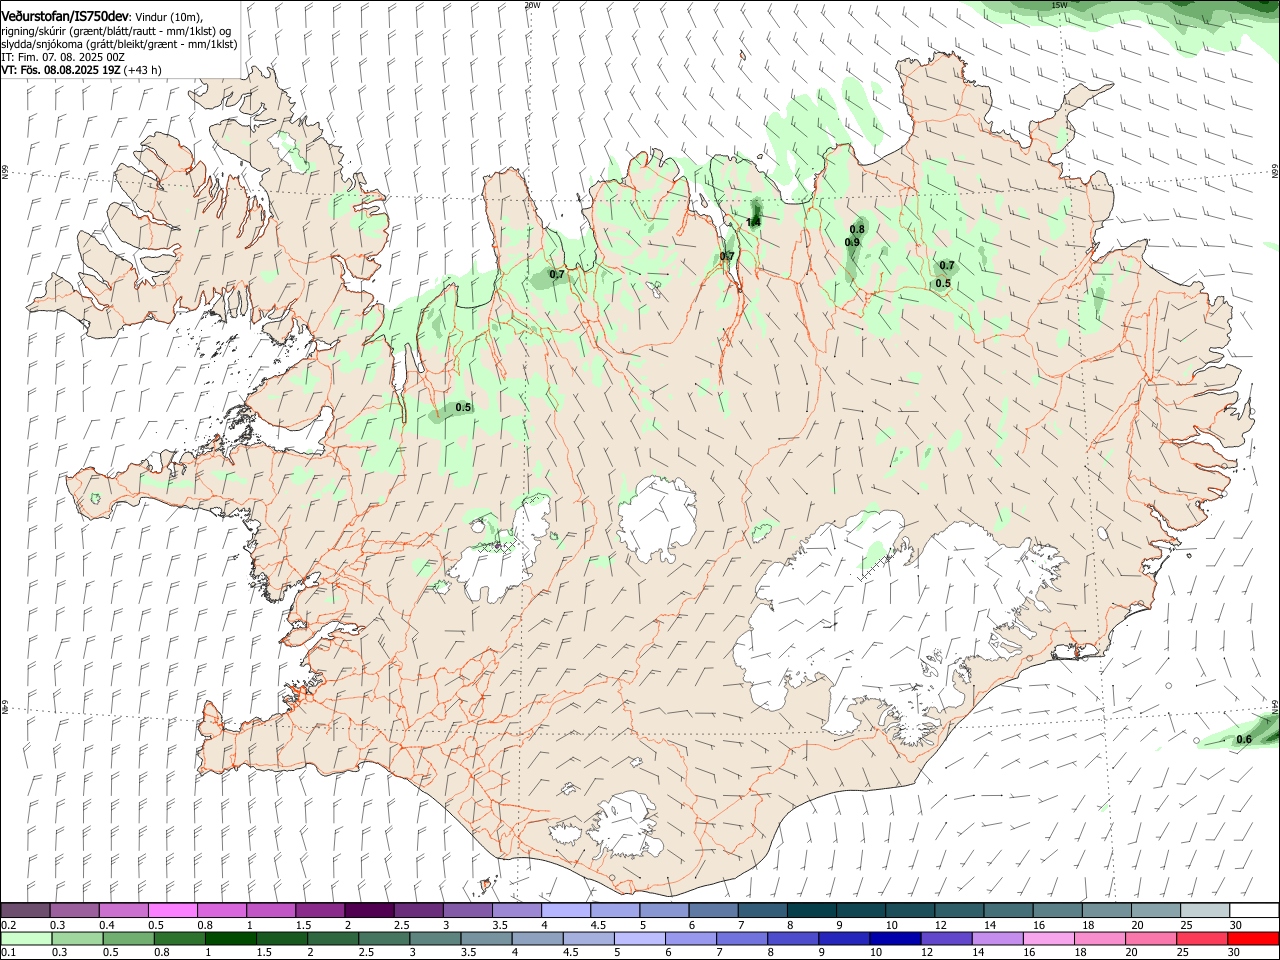The width and height of the screenshot is (1280, 960).
Task: Click the Veðurstofan/IS750dev map title
Action: point(65,16)
